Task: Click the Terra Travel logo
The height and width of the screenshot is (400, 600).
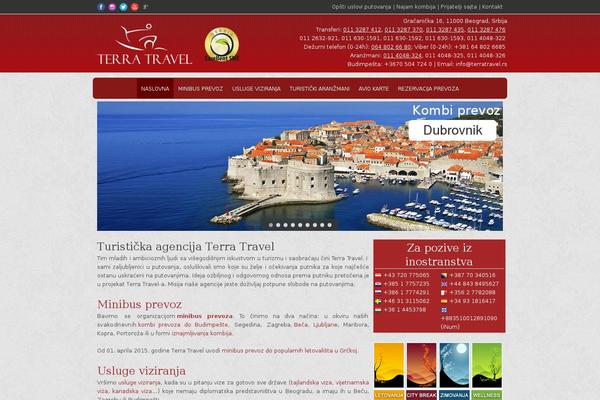Action: point(145,44)
